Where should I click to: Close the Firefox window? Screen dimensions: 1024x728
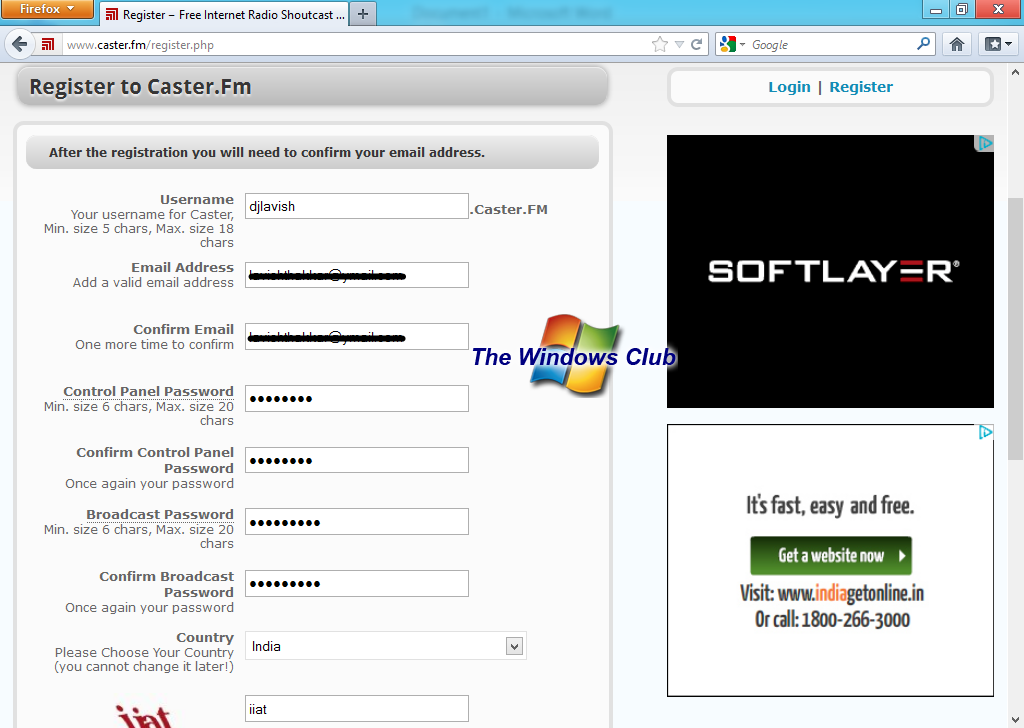tap(998, 9)
